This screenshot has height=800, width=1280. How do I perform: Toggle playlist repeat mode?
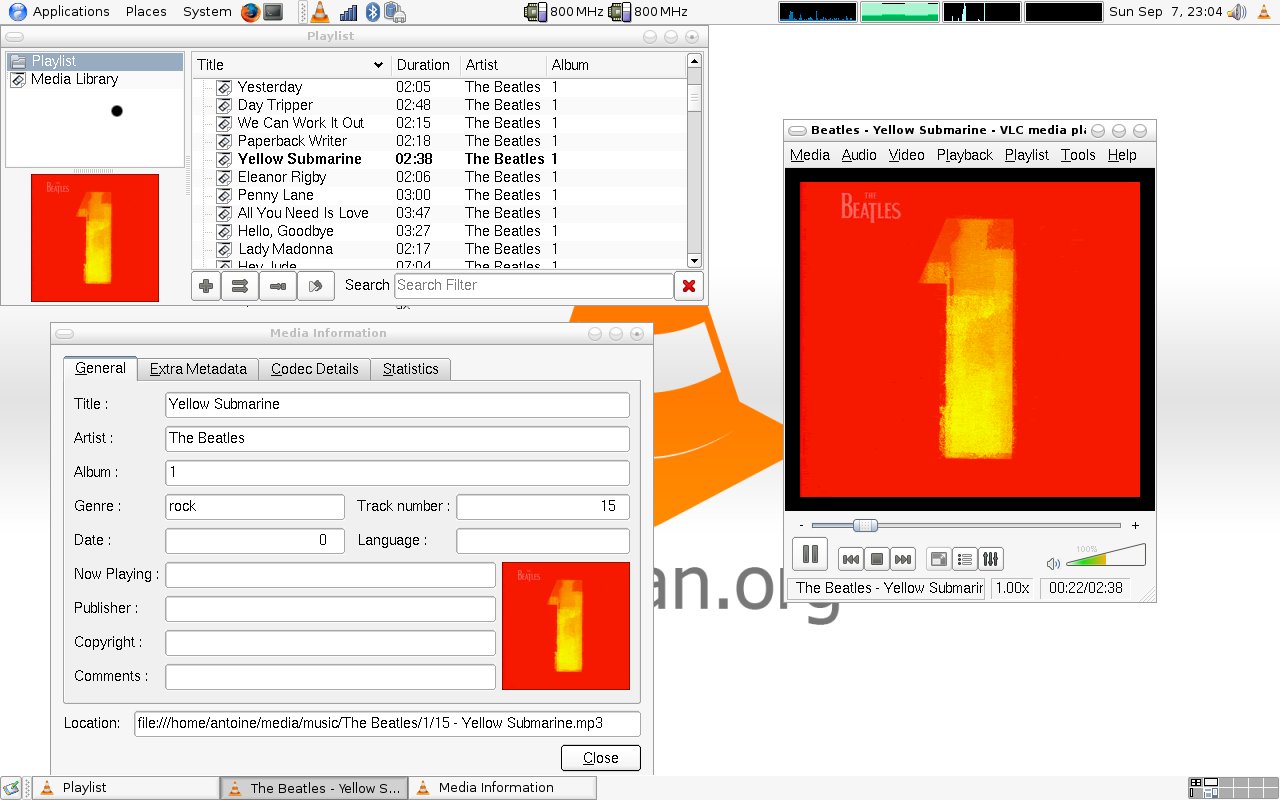(278, 286)
